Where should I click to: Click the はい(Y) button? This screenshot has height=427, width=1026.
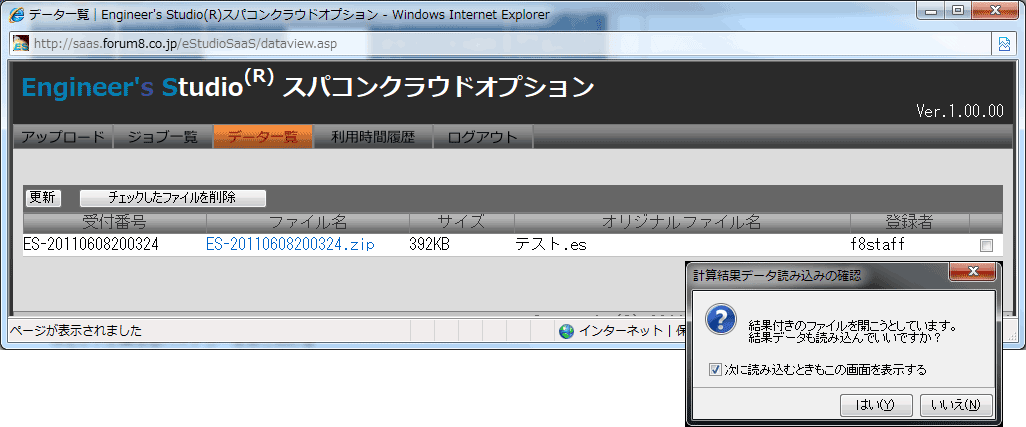(876, 405)
